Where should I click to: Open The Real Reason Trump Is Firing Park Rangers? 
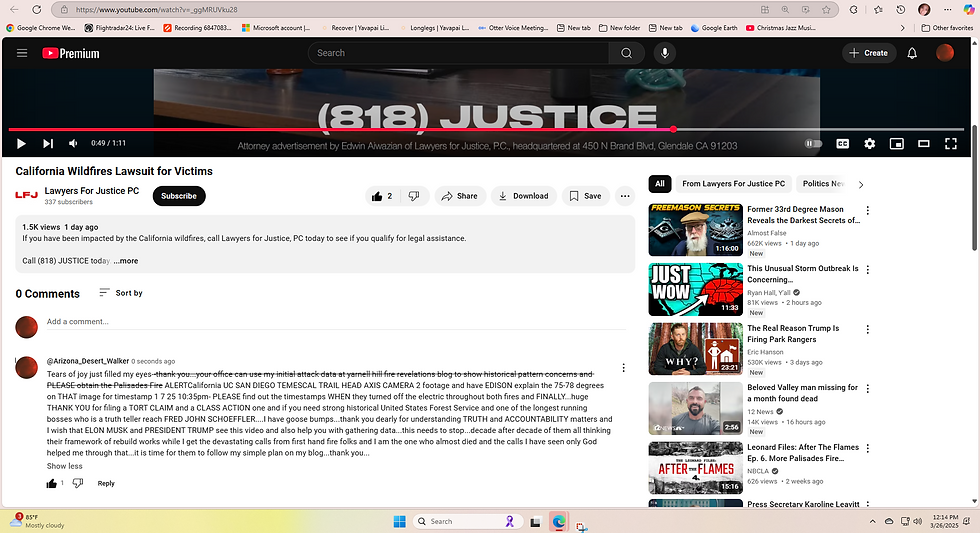pos(793,334)
